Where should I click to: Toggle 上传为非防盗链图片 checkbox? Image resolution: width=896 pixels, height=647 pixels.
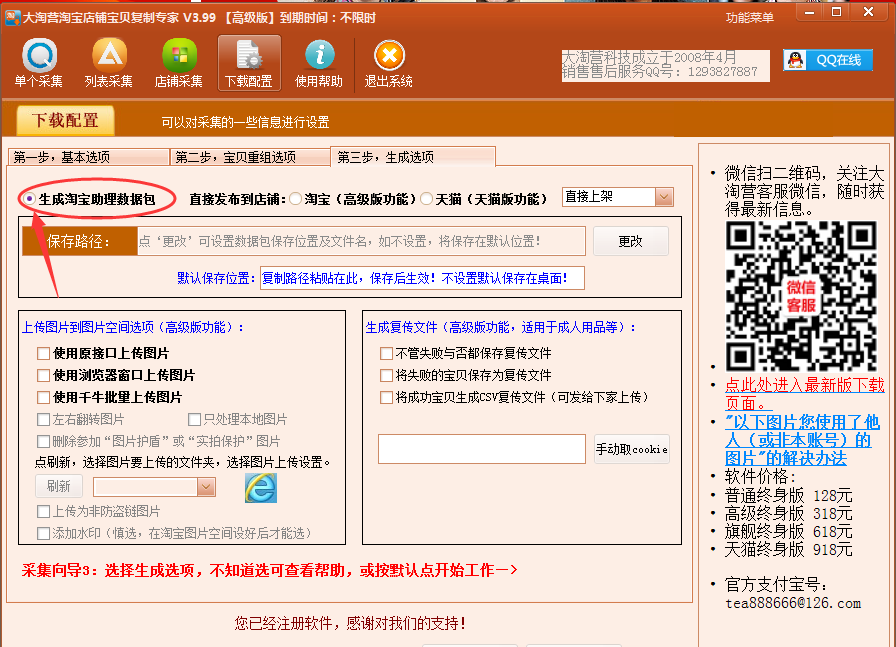(43, 511)
